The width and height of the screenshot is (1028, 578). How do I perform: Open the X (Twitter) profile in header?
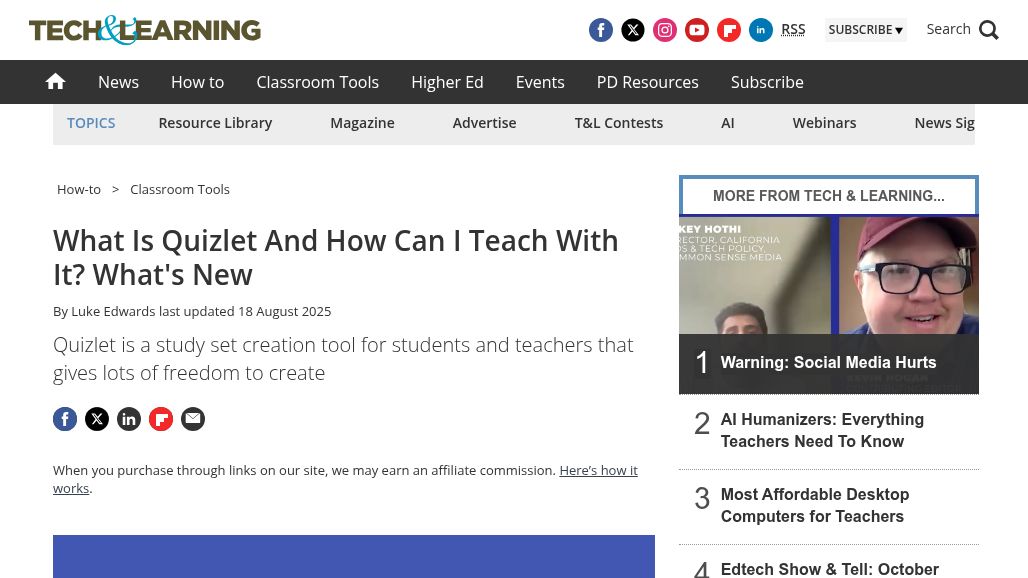pos(633,30)
